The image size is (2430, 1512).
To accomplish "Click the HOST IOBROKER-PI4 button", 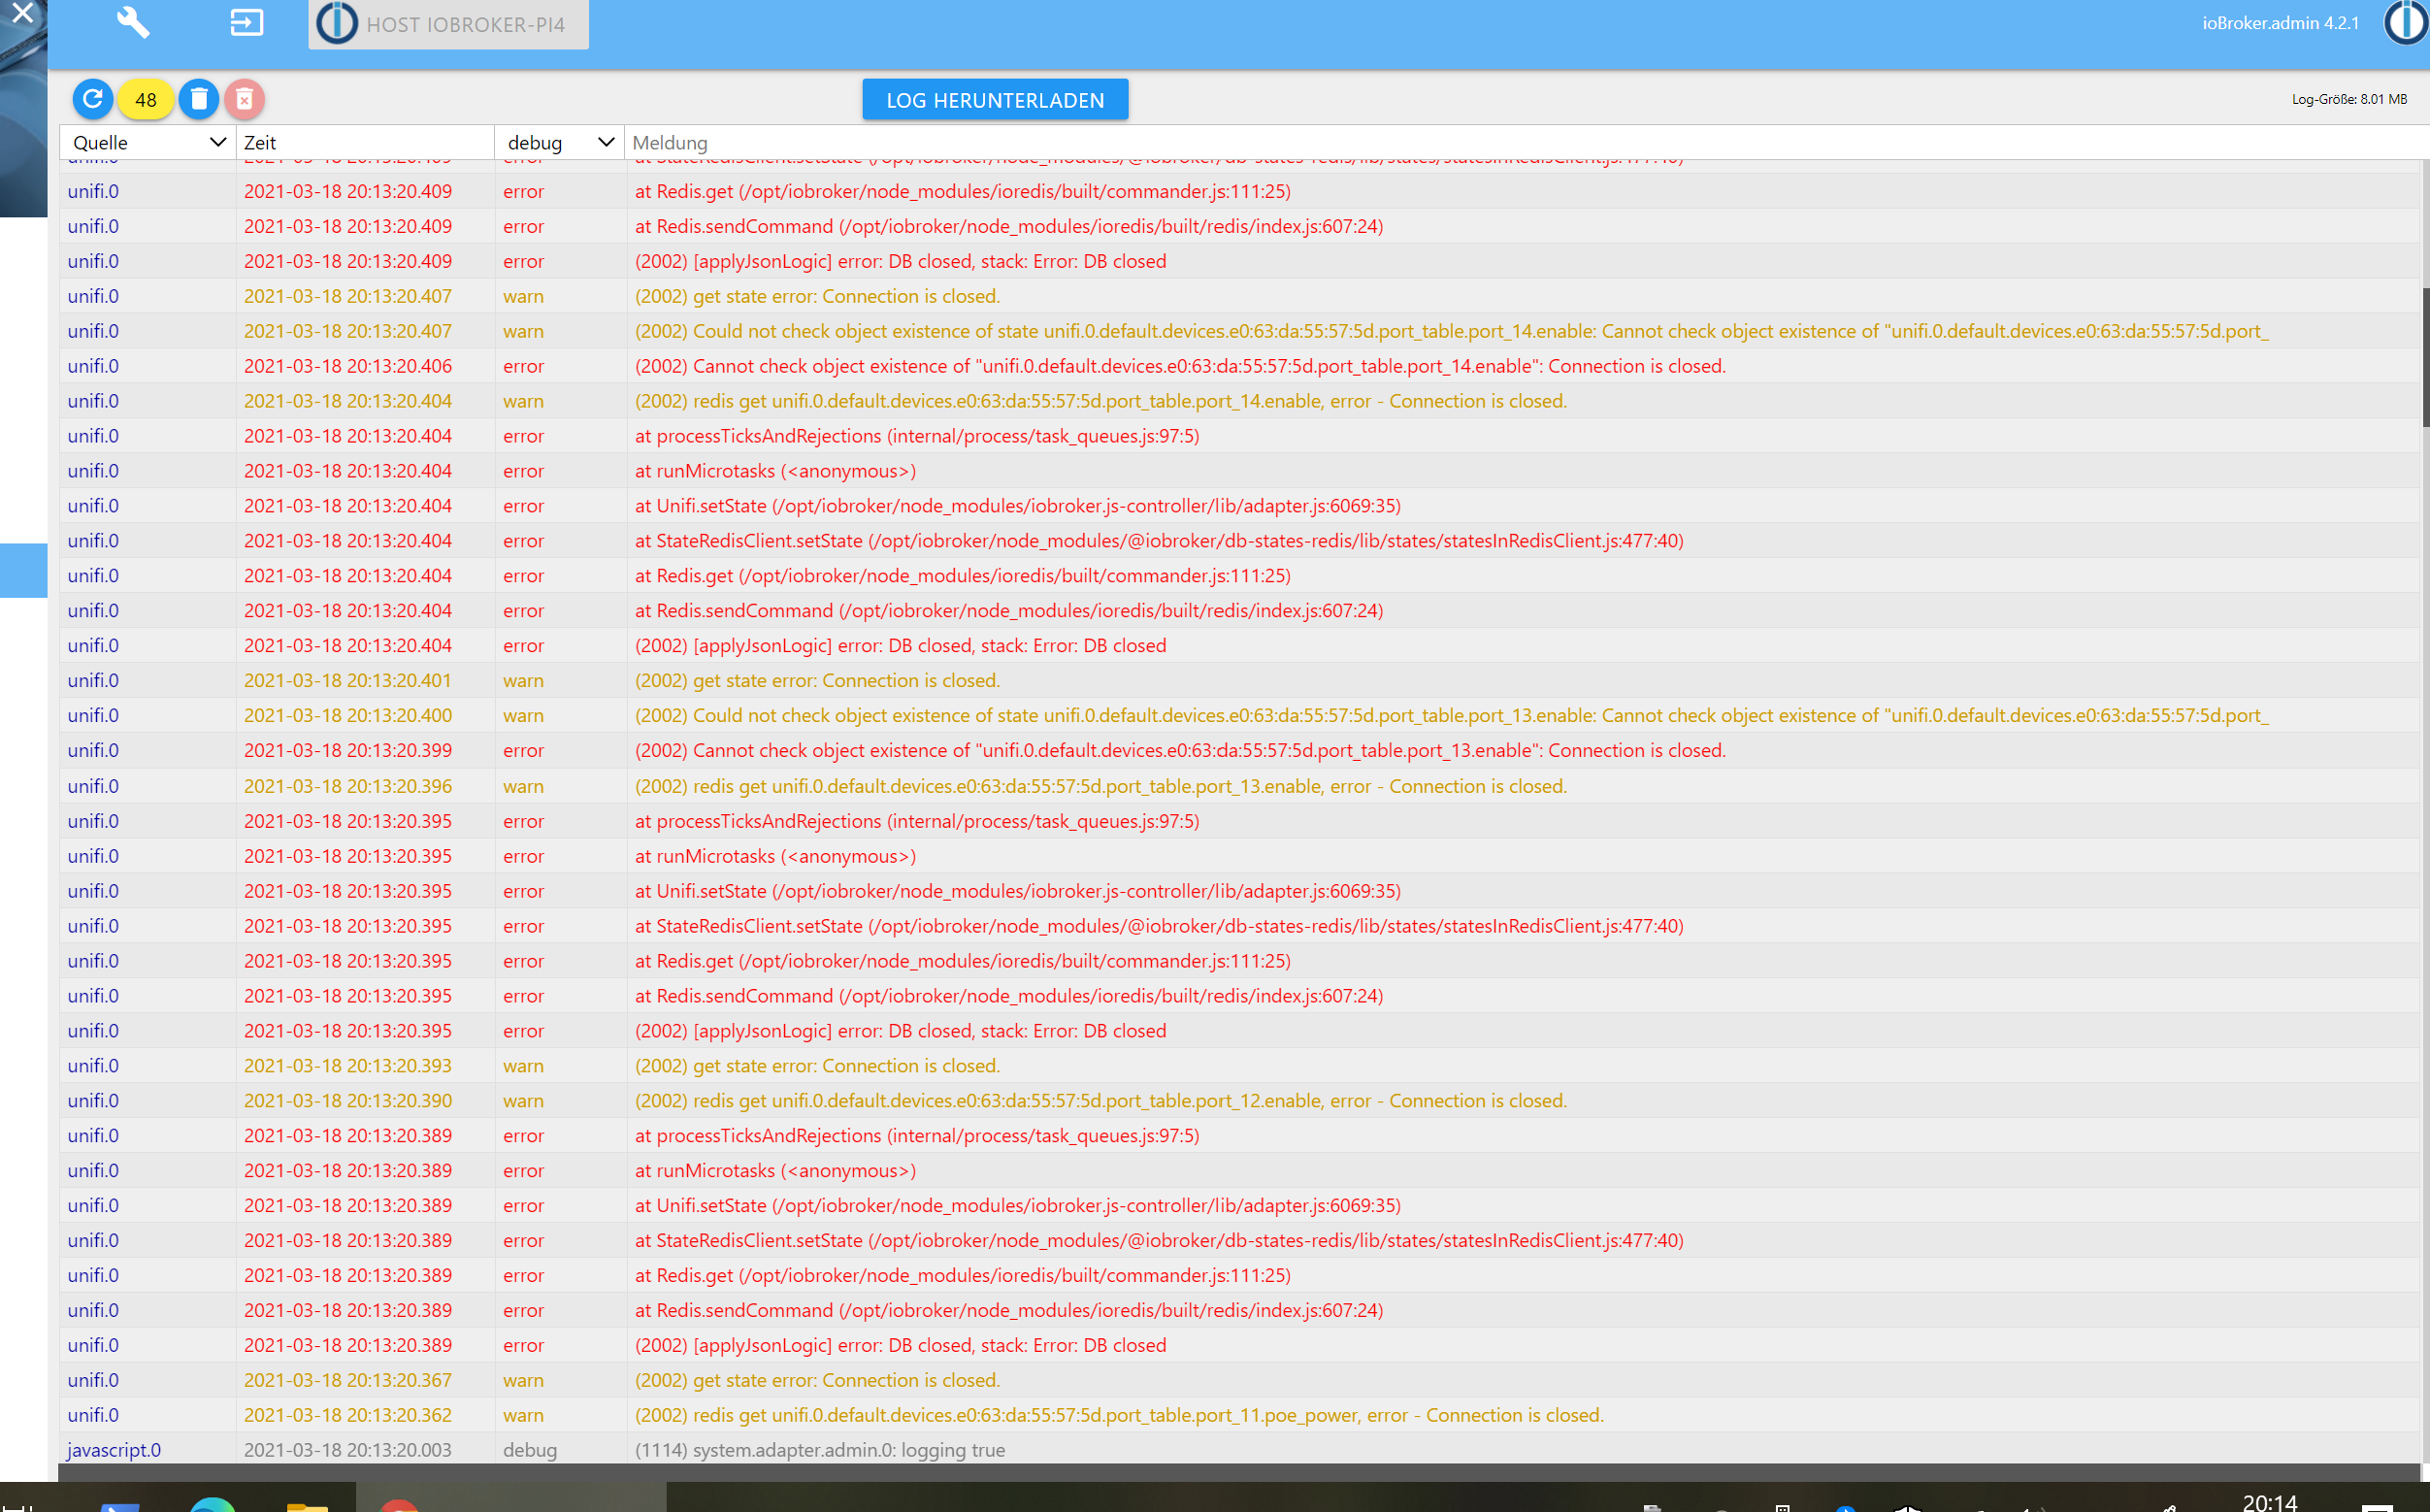I will tap(448, 24).
